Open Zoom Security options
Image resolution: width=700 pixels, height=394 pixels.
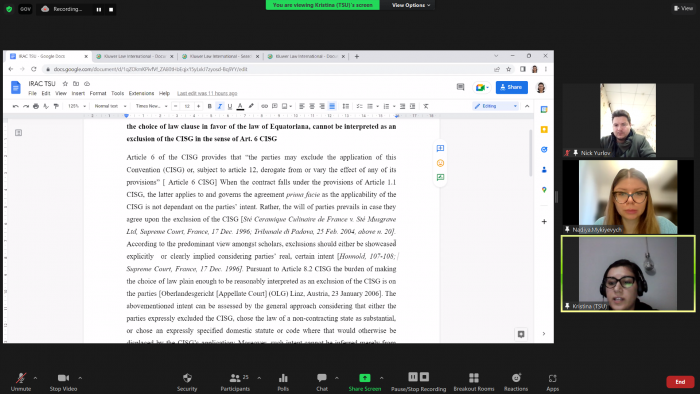click(187, 382)
